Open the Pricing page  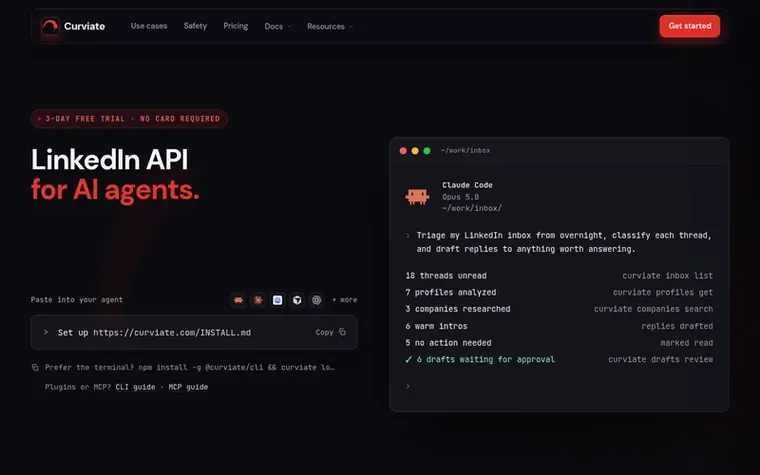point(236,26)
